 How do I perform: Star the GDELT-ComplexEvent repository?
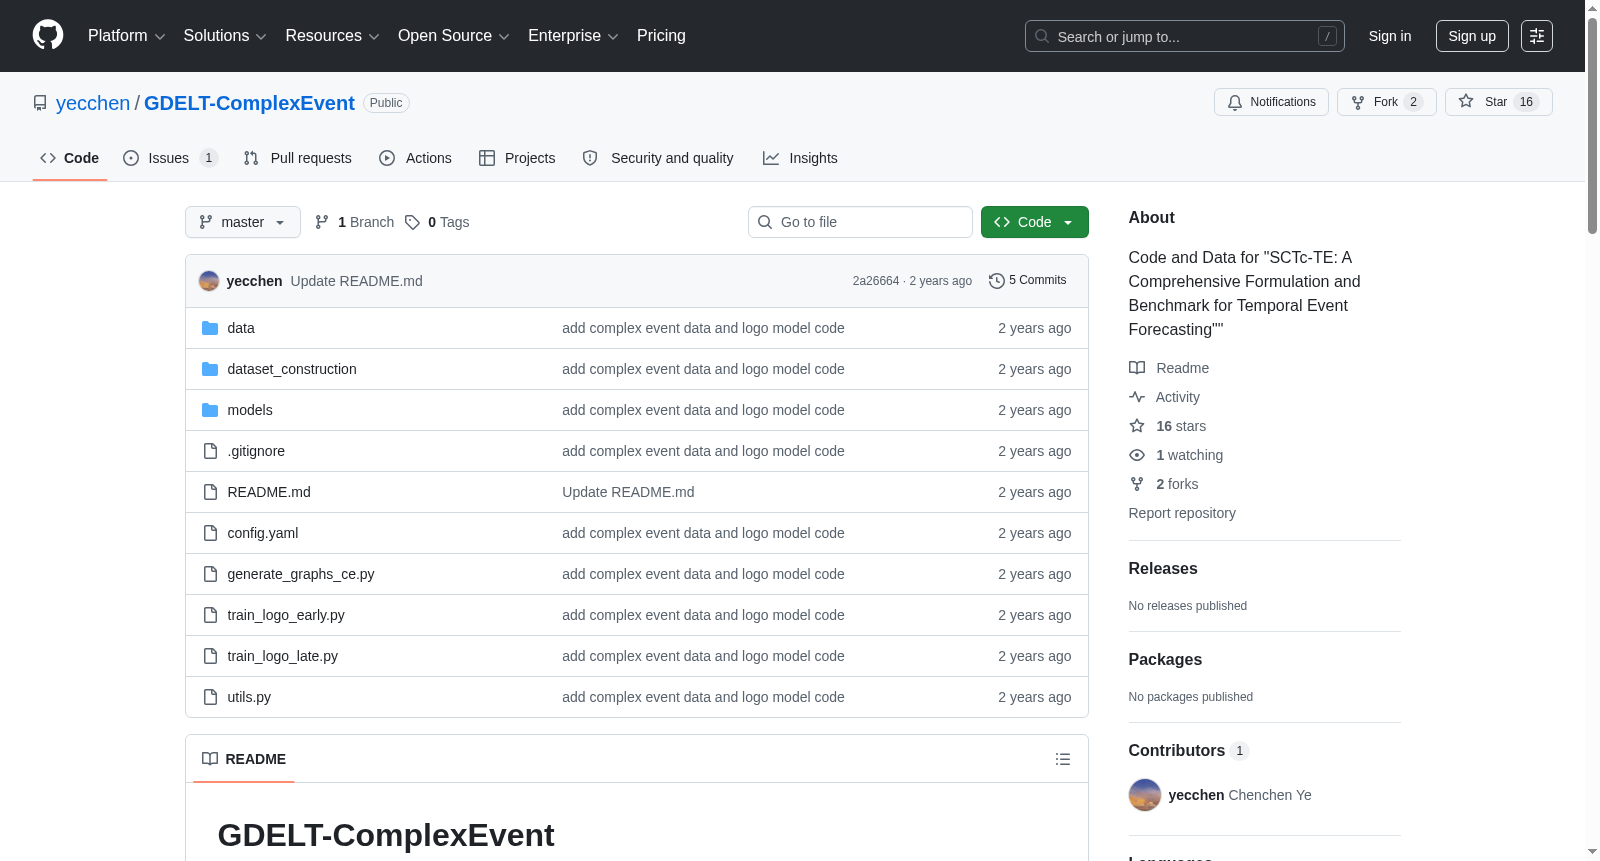click(x=1498, y=102)
